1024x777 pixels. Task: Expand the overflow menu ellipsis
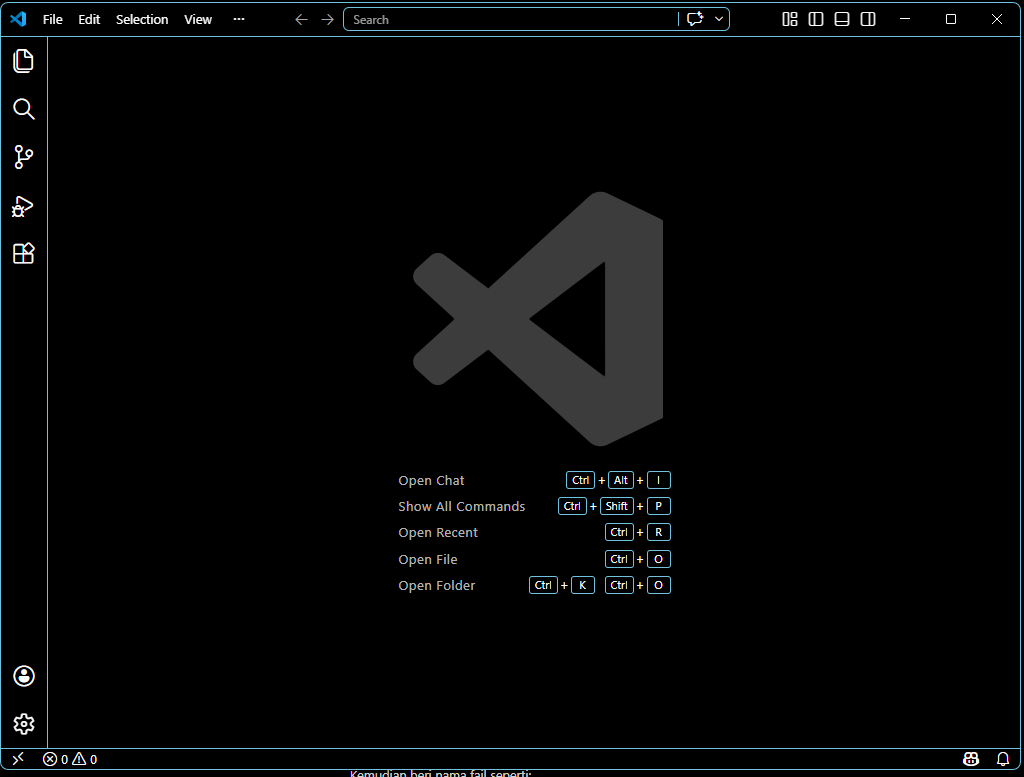coord(239,19)
